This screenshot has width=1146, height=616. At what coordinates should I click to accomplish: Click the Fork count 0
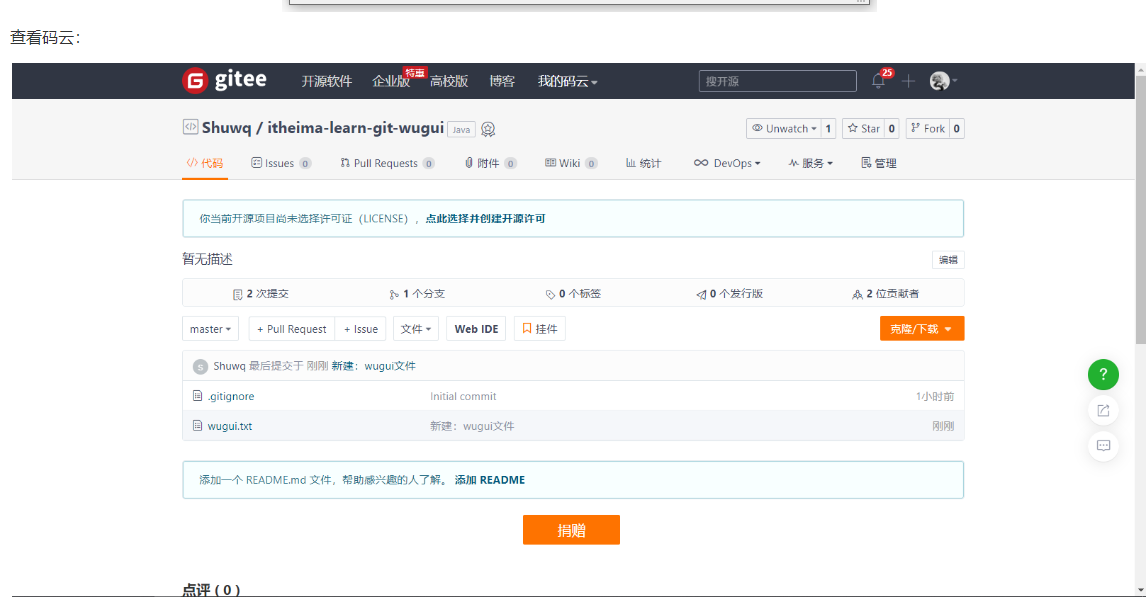[957, 129]
